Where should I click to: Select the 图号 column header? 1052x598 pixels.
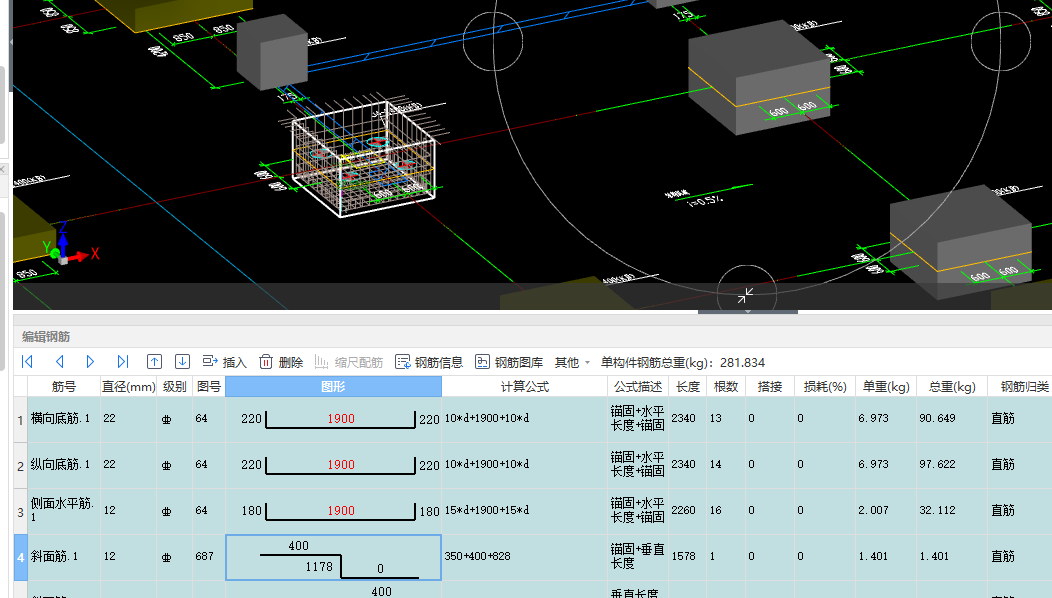(209, 387)
